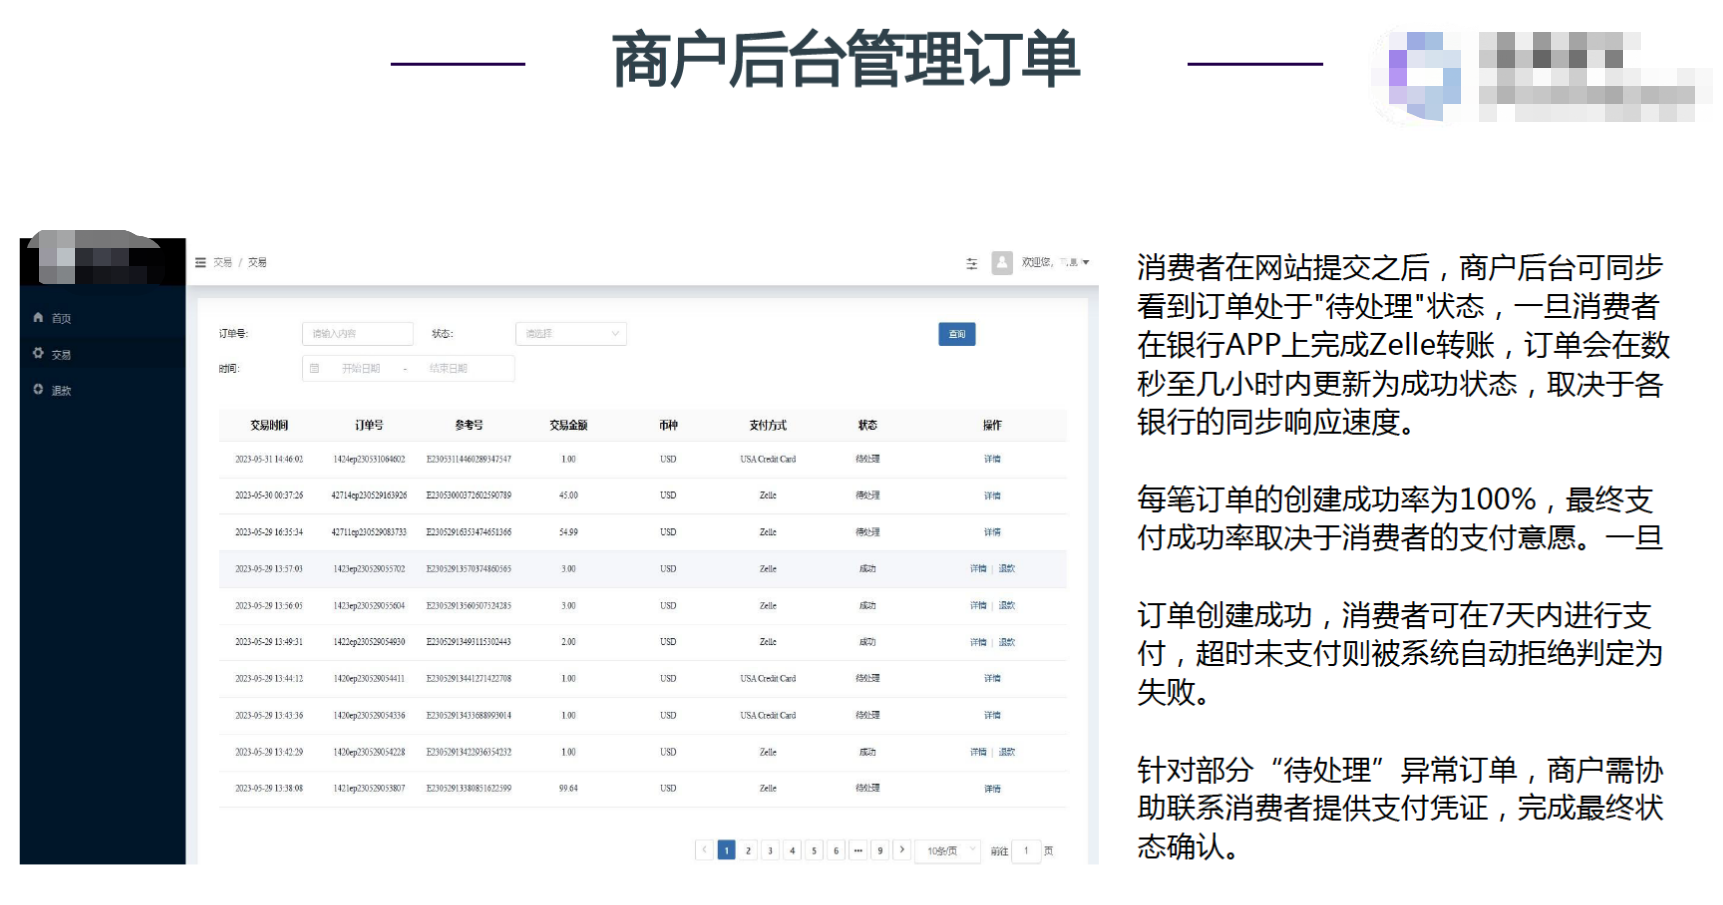Click order number 1424ep230531064602 cell

coord(369,459)
